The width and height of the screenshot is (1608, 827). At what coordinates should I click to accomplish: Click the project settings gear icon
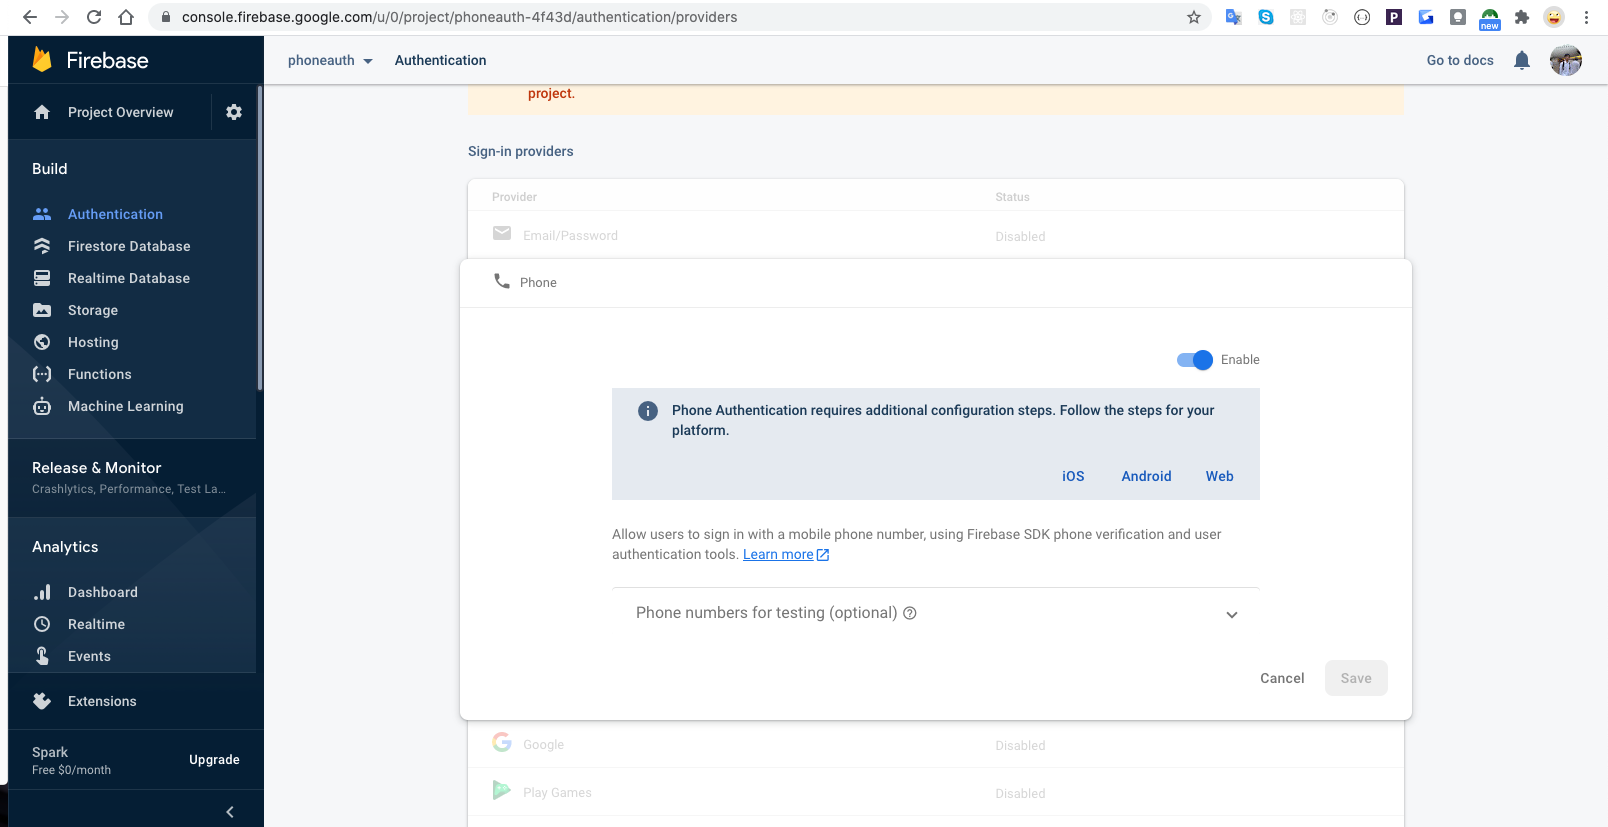[234, 112]
